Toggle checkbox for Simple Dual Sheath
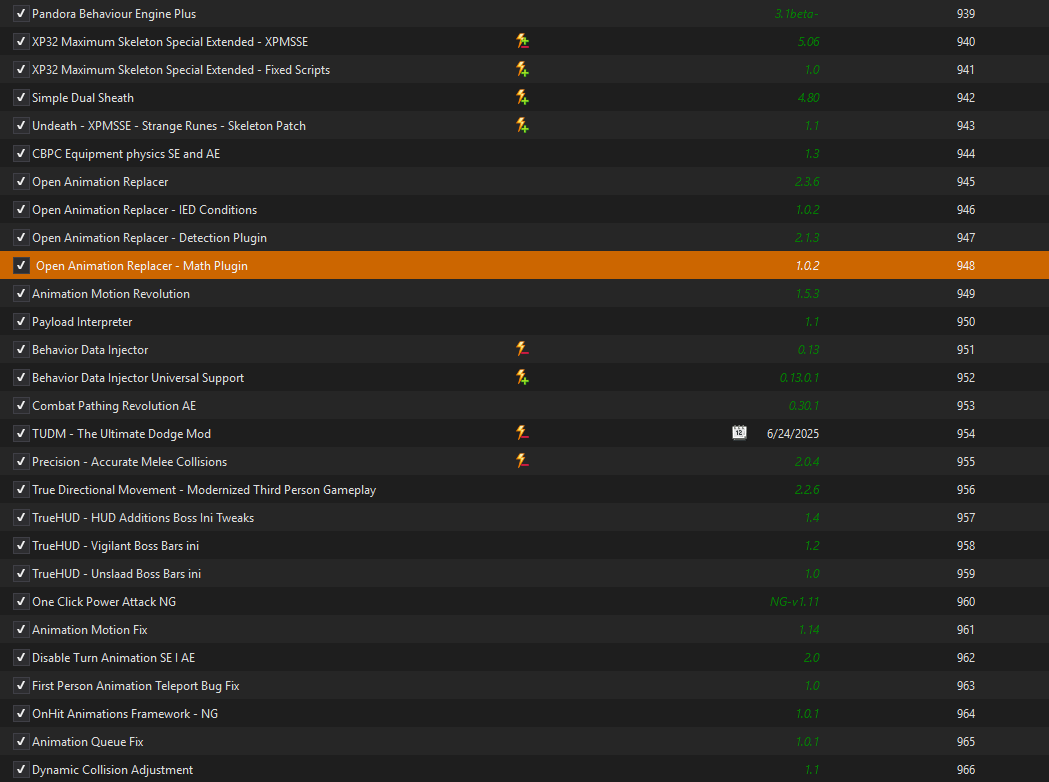Image resolution: width=1049 pixels, height=782 pixels. [x=21, y=98]
